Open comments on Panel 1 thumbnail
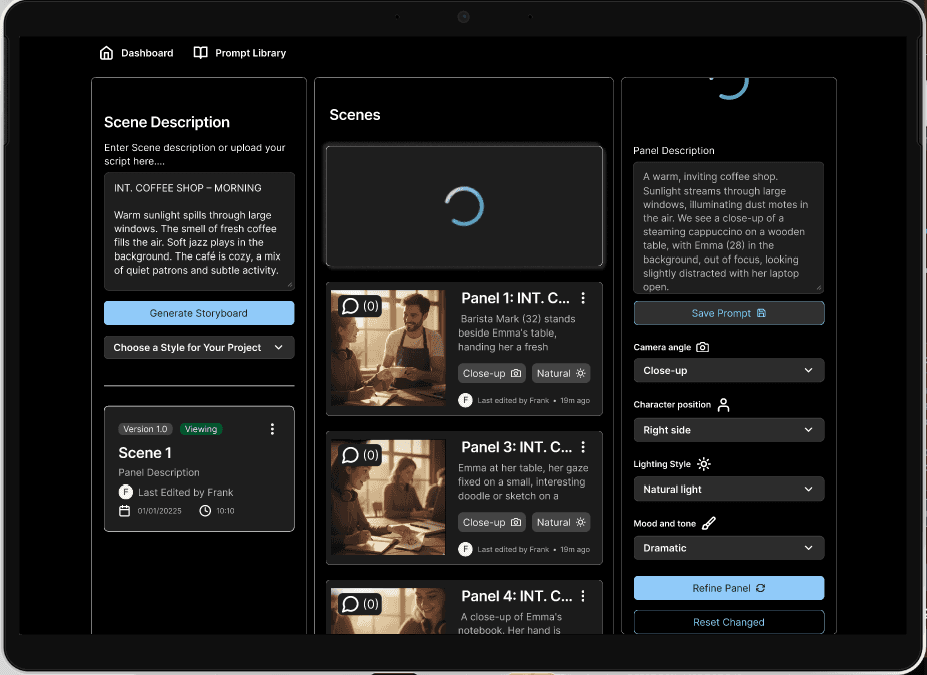The image size is (927, 675). 359,306
